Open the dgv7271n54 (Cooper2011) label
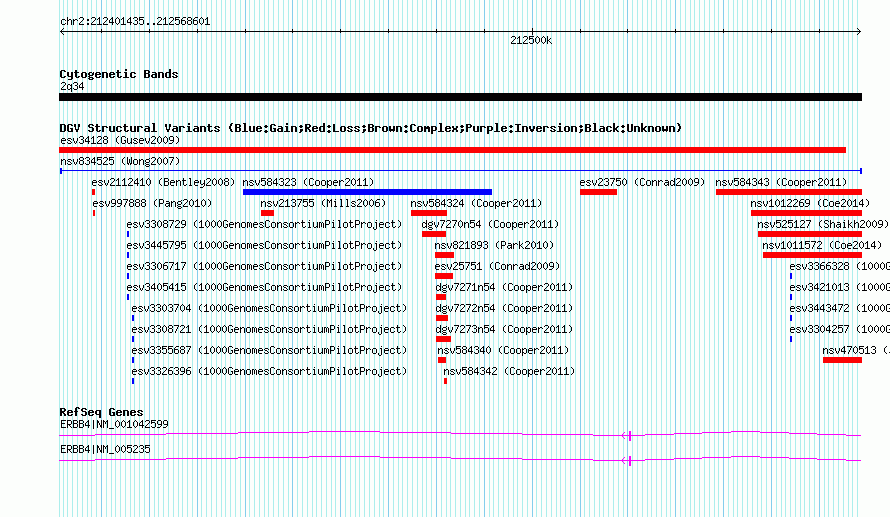The image size is (890, 517). 504,287
